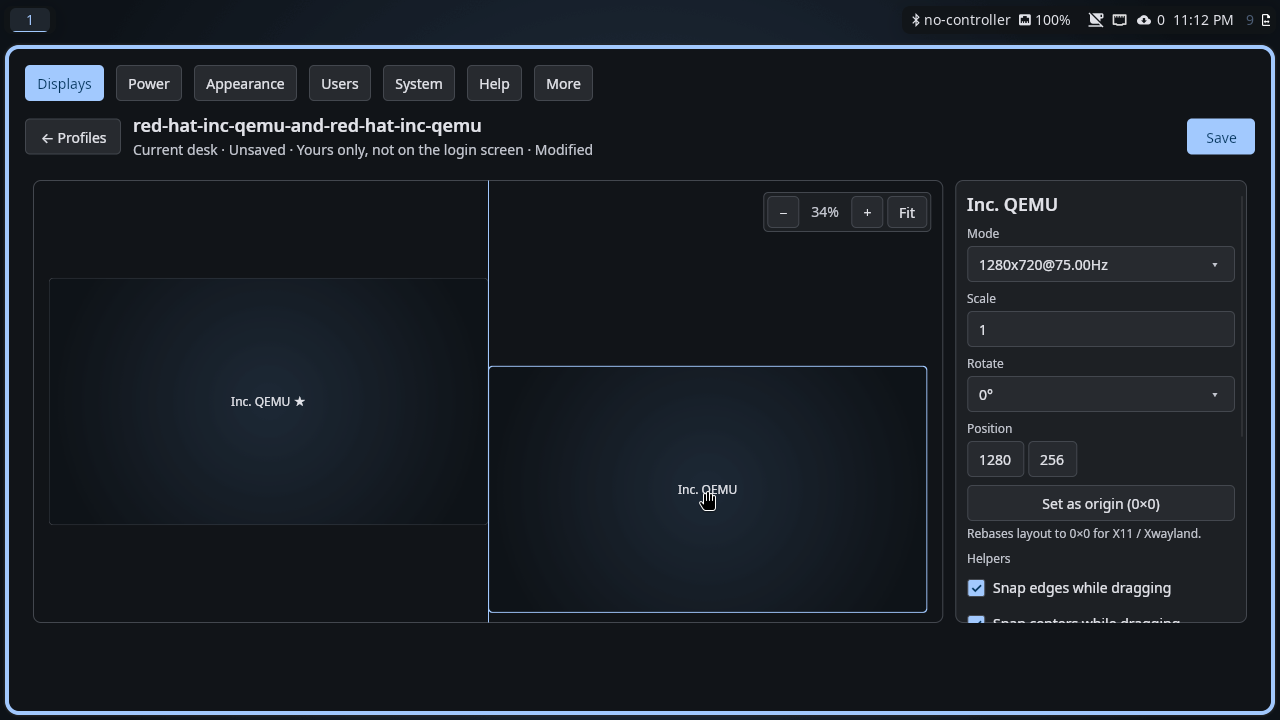Screen dimensions: 1280x720
Task: Zoom out the layout with minus button
Action: coord(783,212)
